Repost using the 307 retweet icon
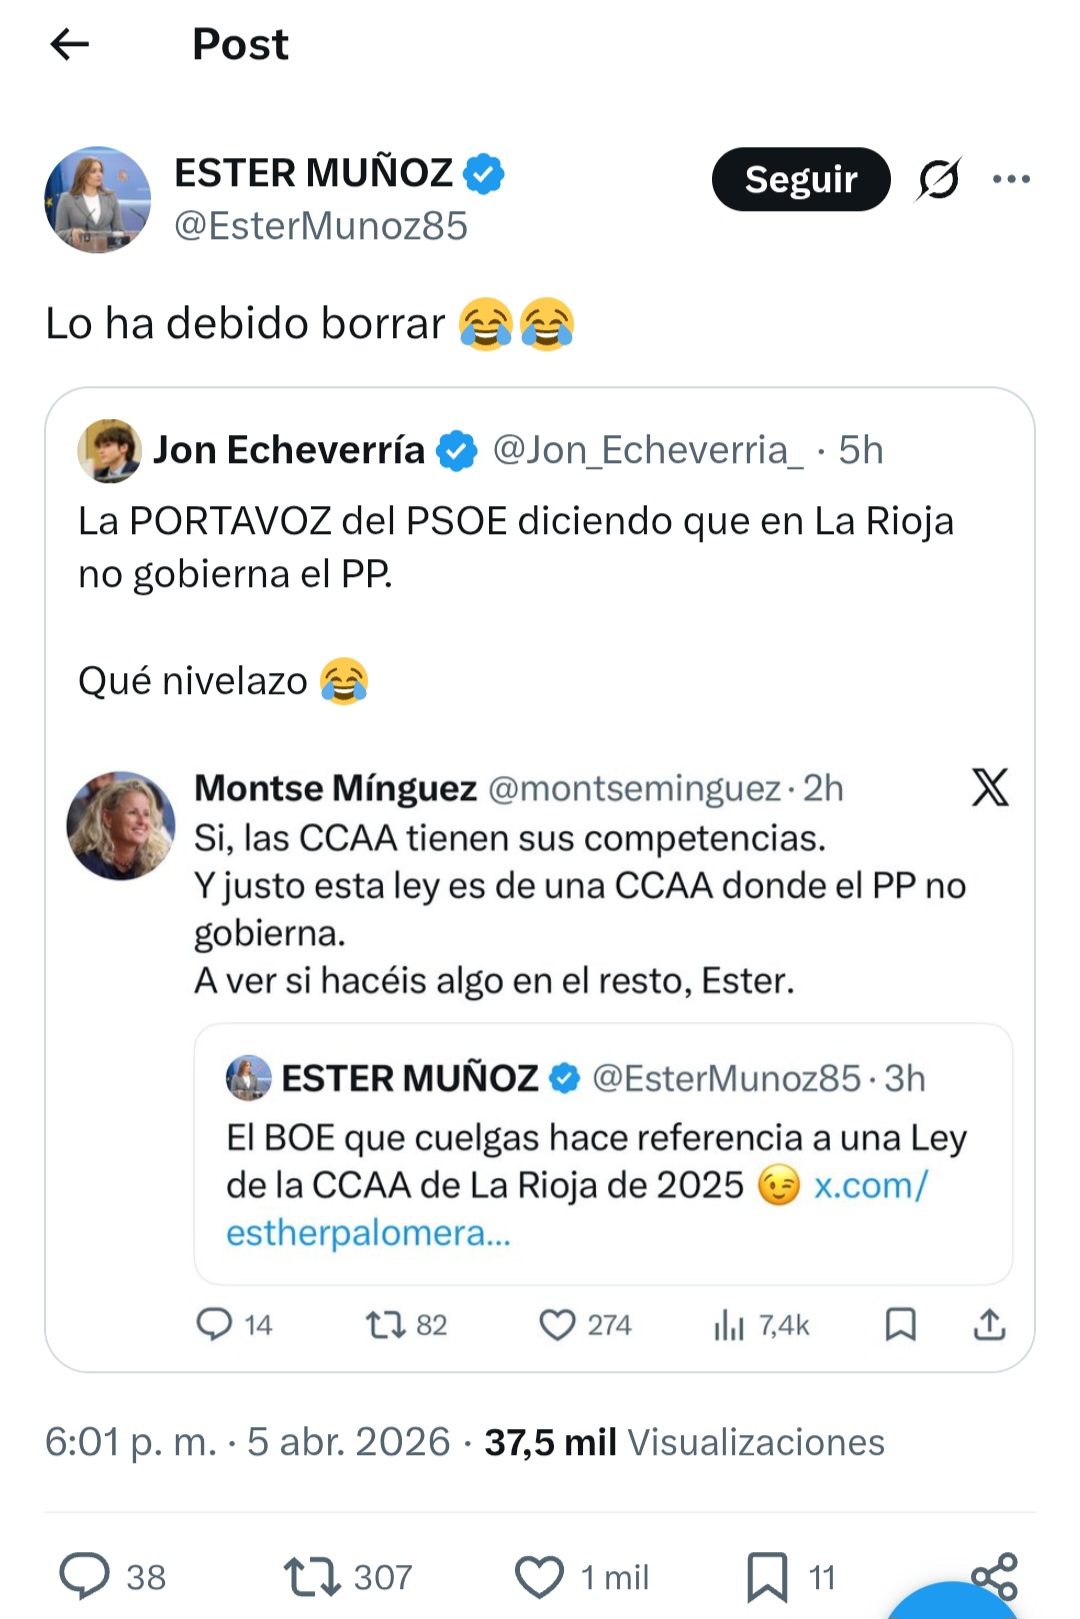The width and height of the screenshot is (1080, 1619). click(x=313, y=1576)
